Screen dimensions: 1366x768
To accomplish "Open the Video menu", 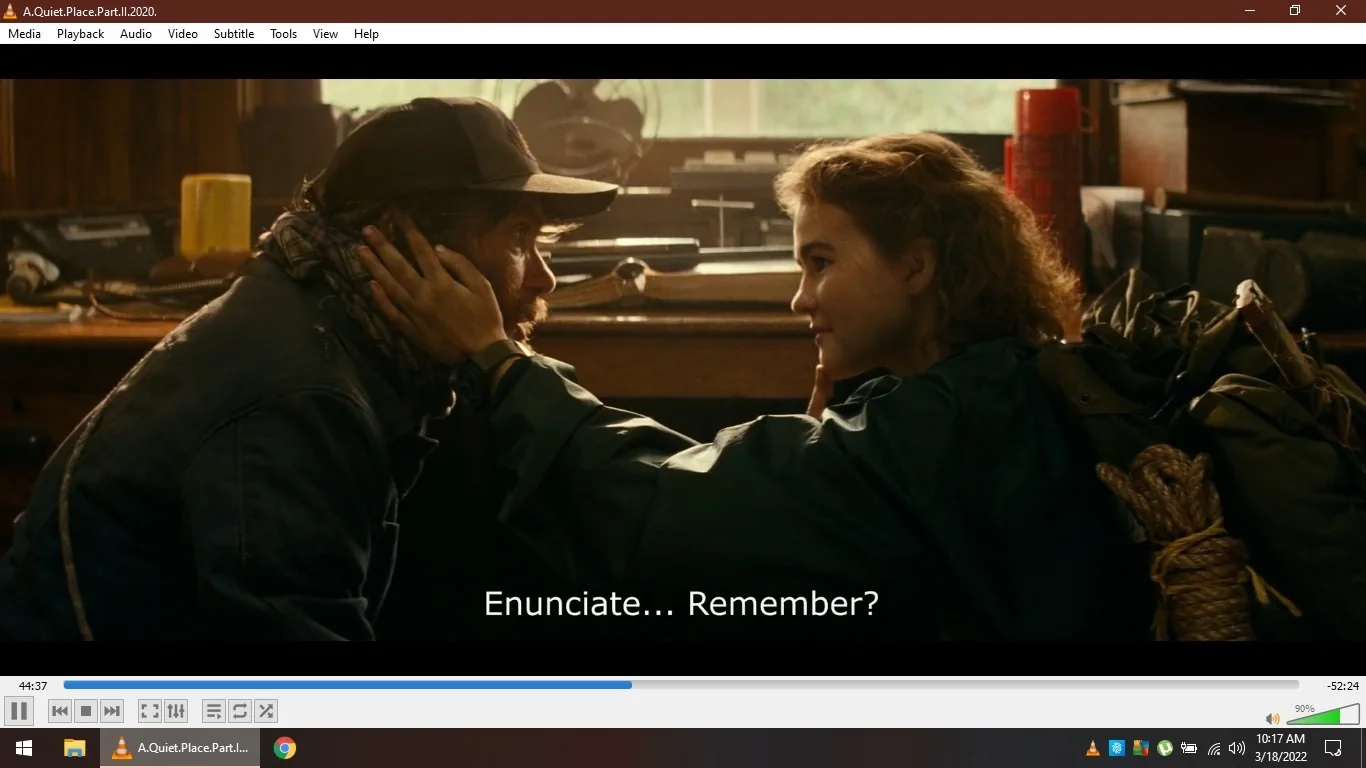I will coord(183,34).
